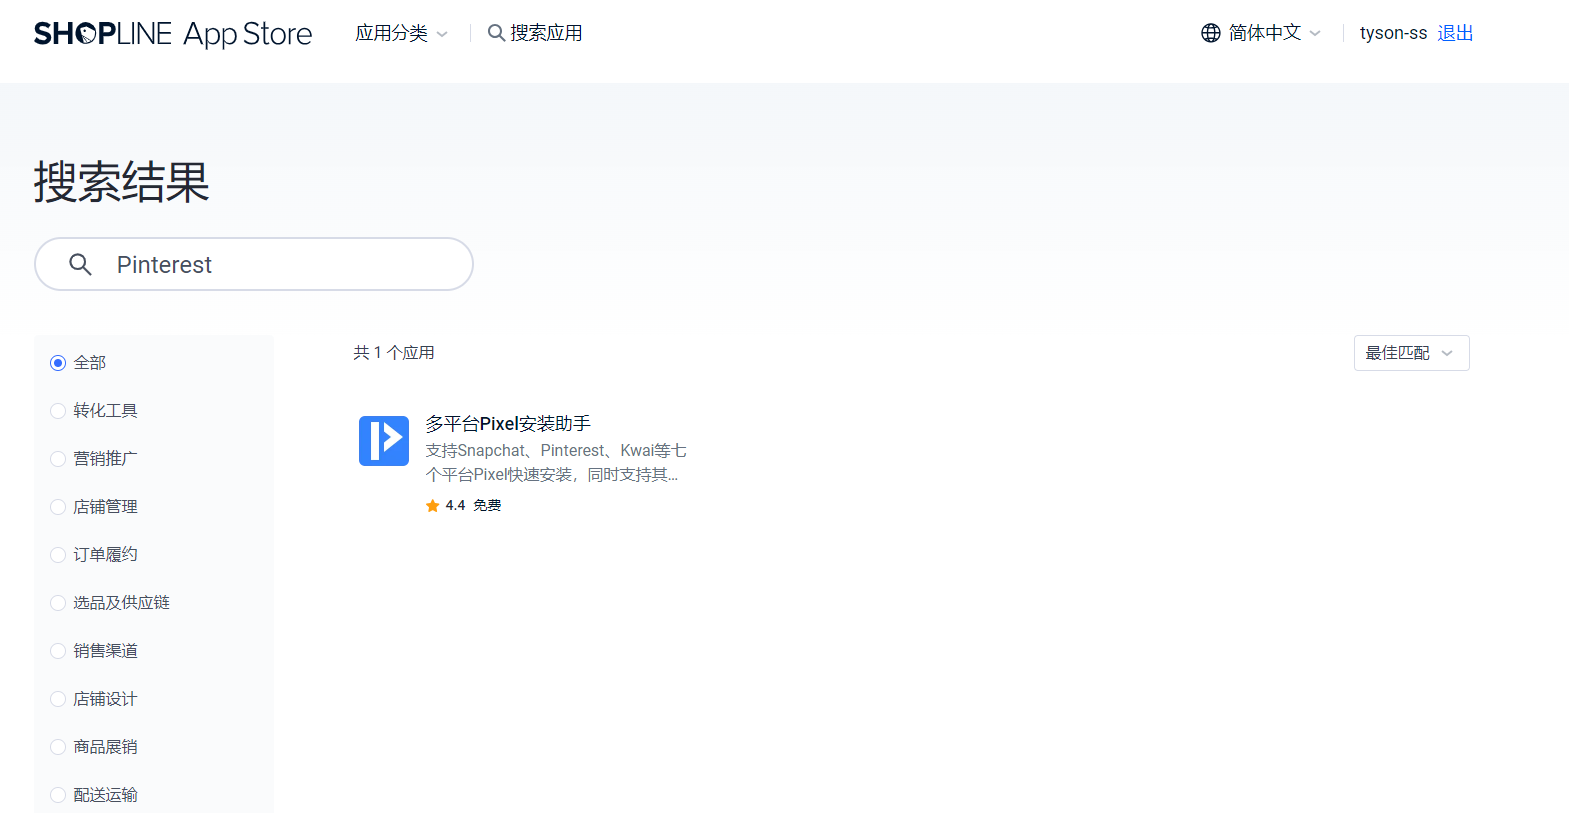Select the 全部 radio option
The height and width of the screenshot is (813, 1569).
click(x=58, y=363)
